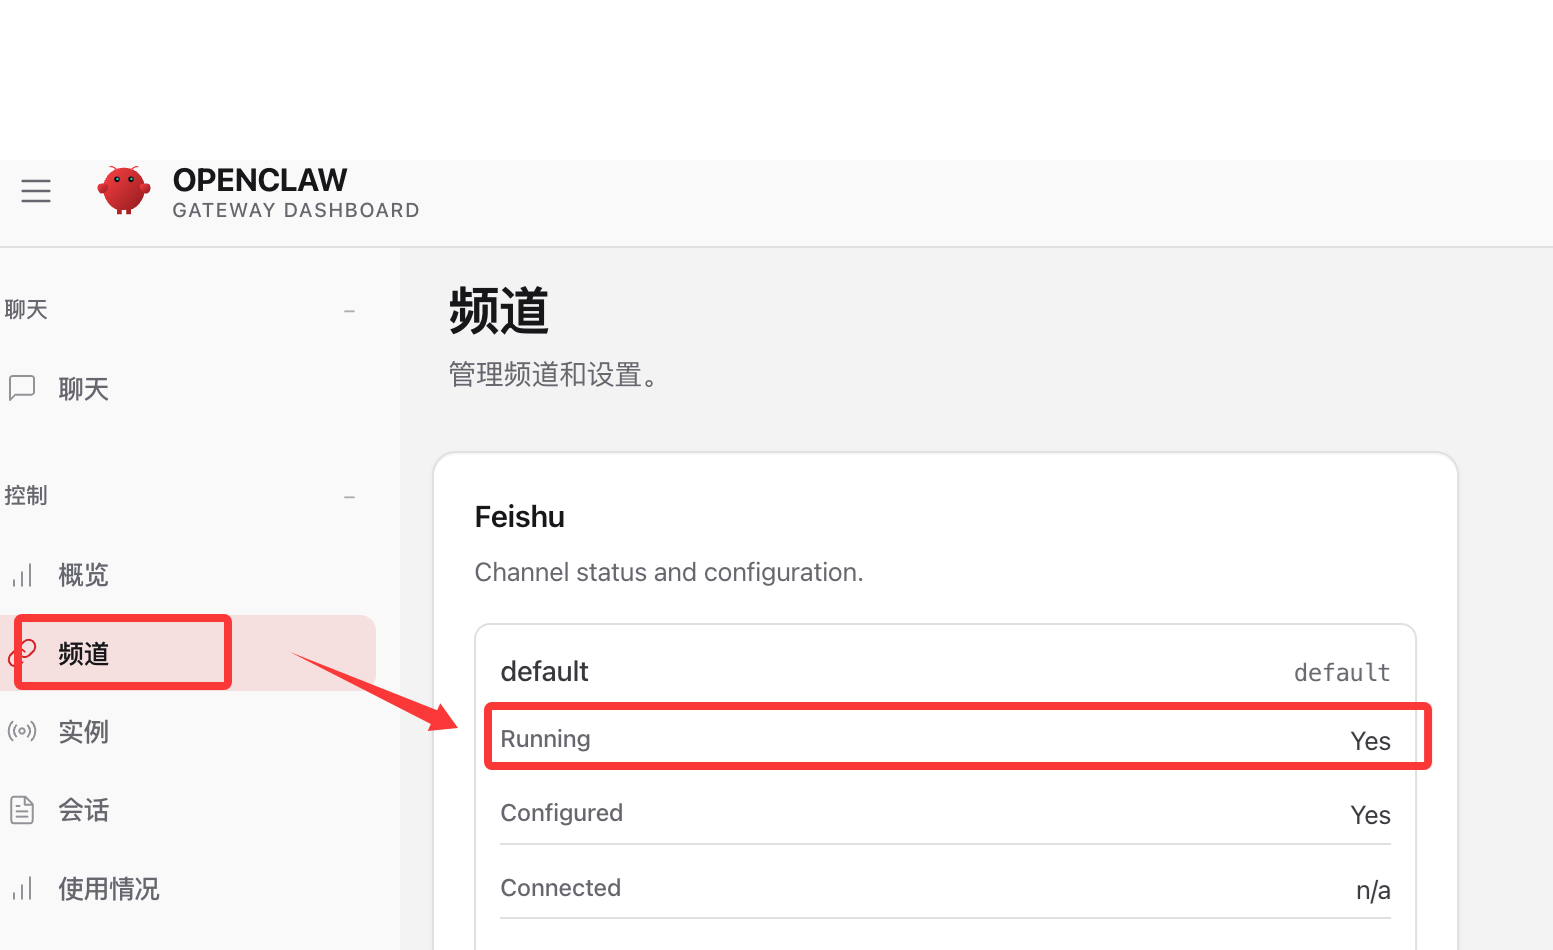Click the link icon beside 频道
The width and height of the screenshot is (1553, 950).
tap(22, 653)
